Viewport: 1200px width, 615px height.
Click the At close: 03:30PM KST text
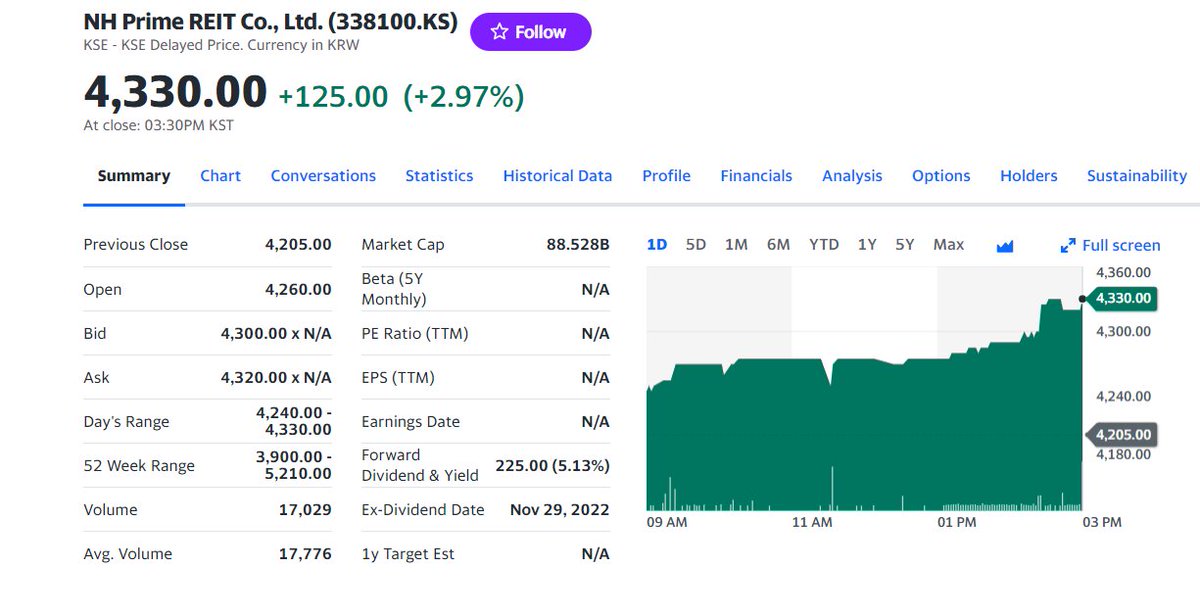coord(159,126)
